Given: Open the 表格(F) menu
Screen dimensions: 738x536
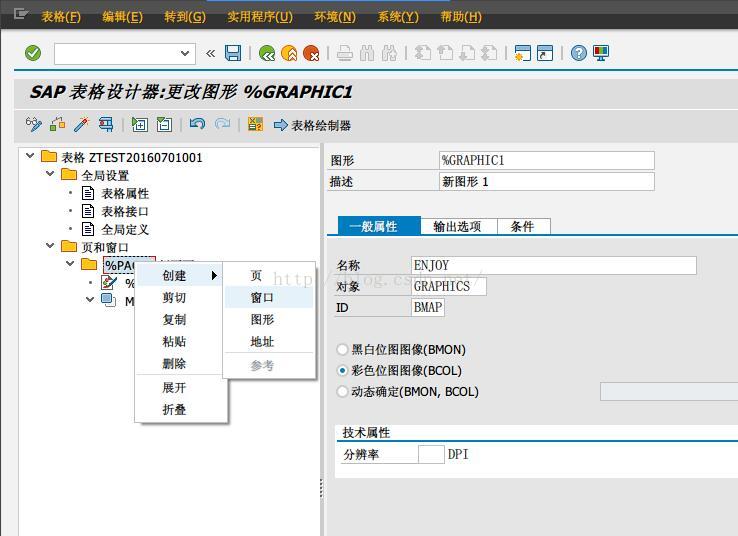Looking at the screenshot, I should [61, 17].
